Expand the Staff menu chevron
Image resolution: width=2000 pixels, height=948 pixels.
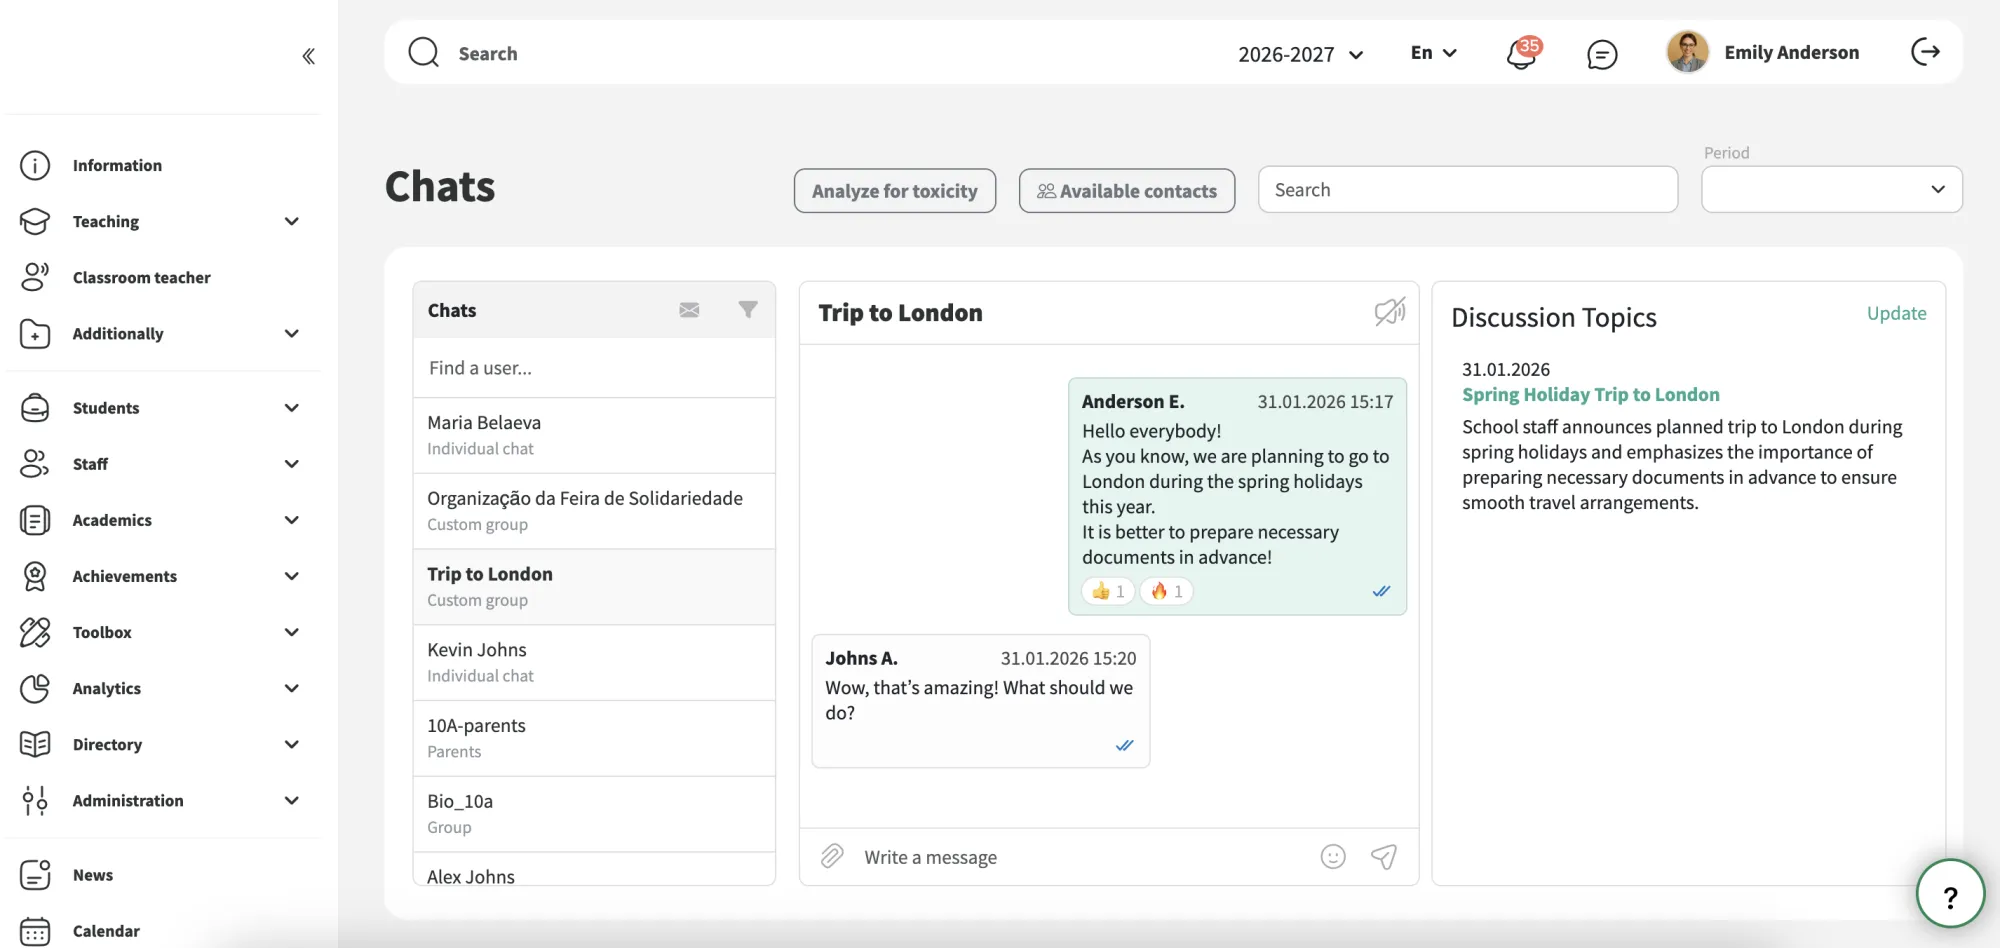[x=292, y=464]
